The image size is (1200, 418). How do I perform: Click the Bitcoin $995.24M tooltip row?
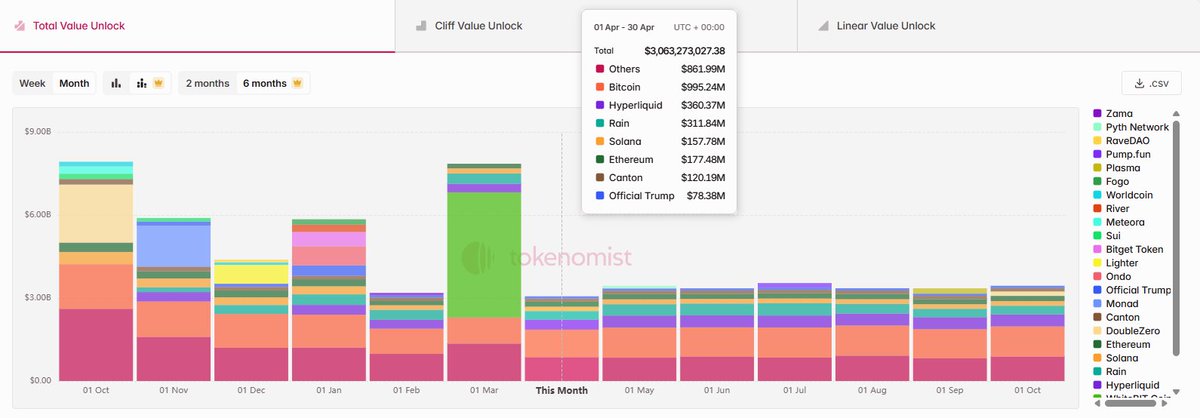coord(659,87)
